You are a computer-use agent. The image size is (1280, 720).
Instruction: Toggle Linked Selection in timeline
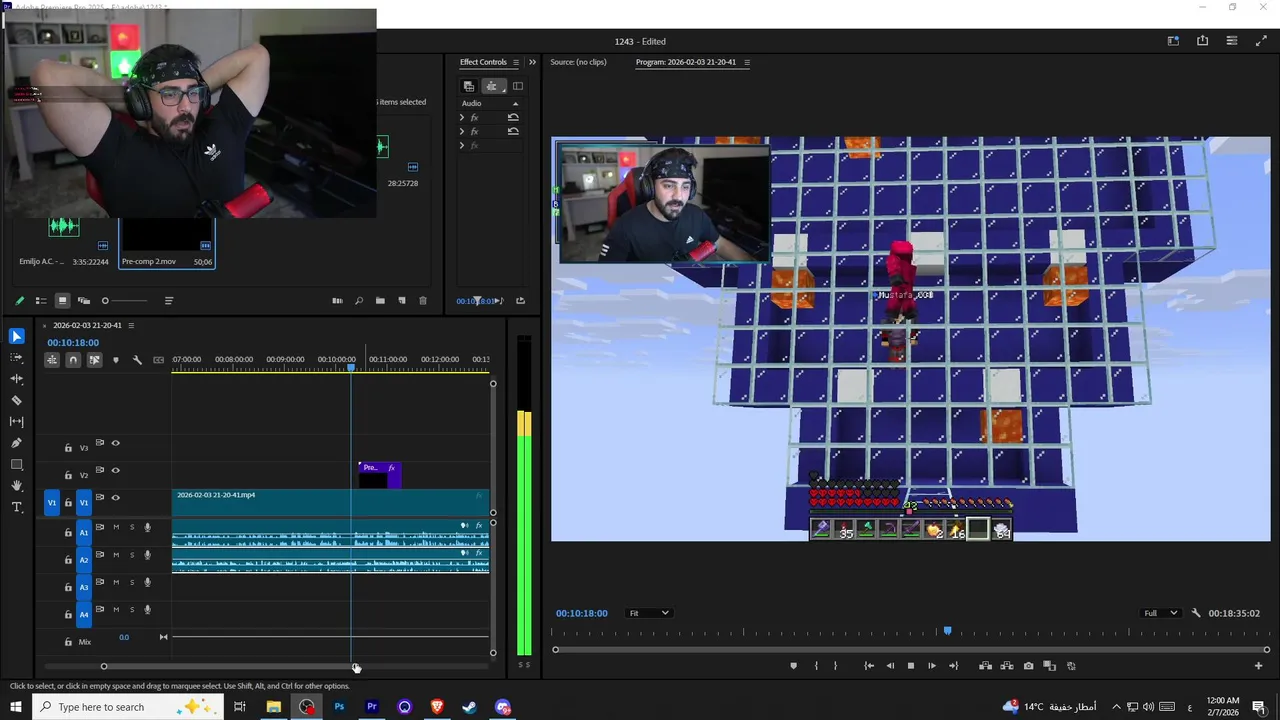pos(94,360)
